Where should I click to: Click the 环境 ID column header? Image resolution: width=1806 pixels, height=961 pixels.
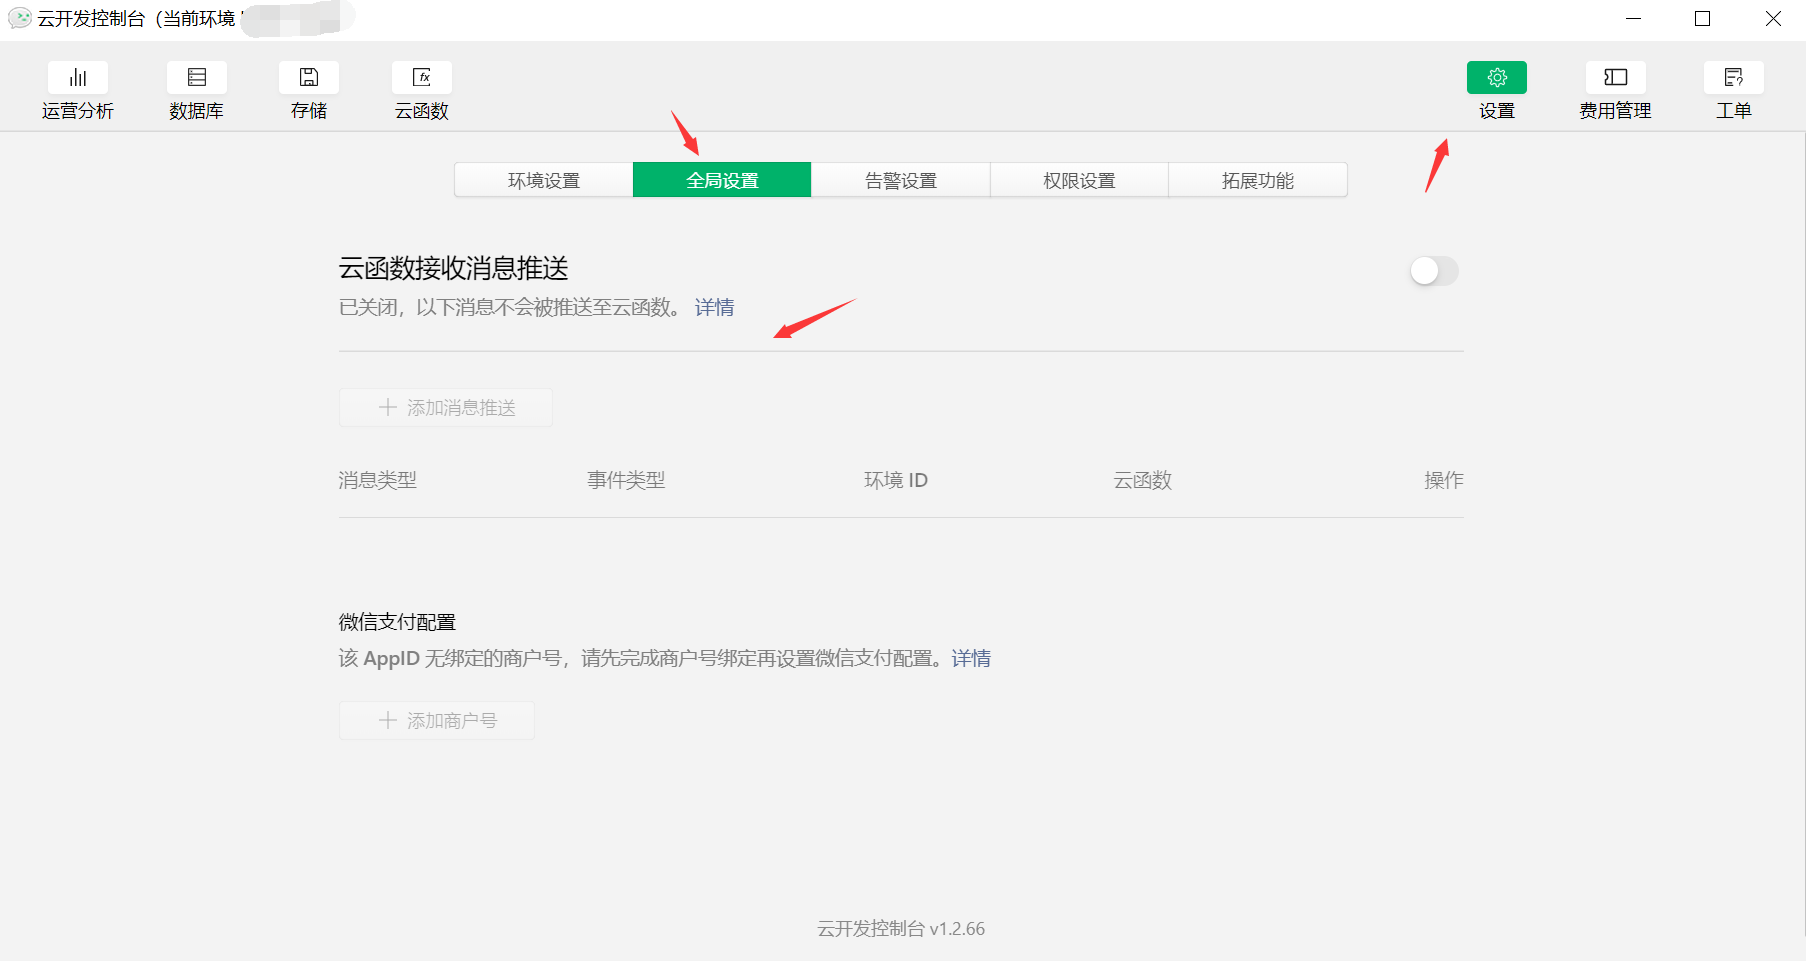pyautogui.click(x=896, y=481)
